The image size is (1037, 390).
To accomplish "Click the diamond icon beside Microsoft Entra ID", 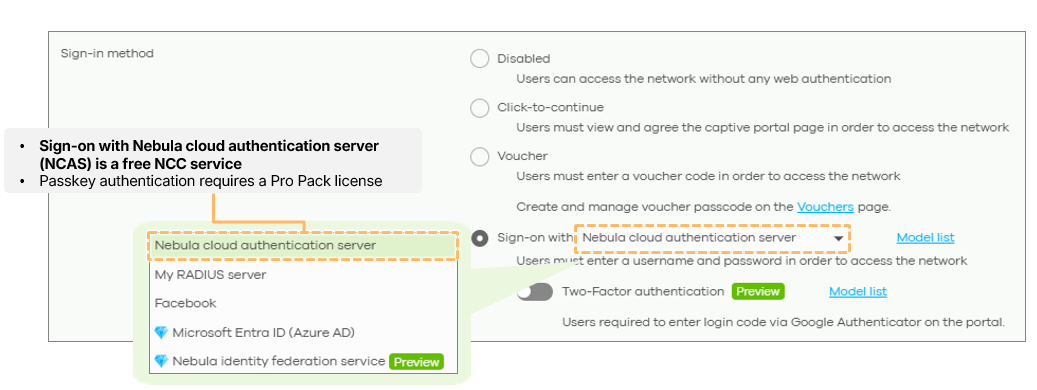I will 161,333.
